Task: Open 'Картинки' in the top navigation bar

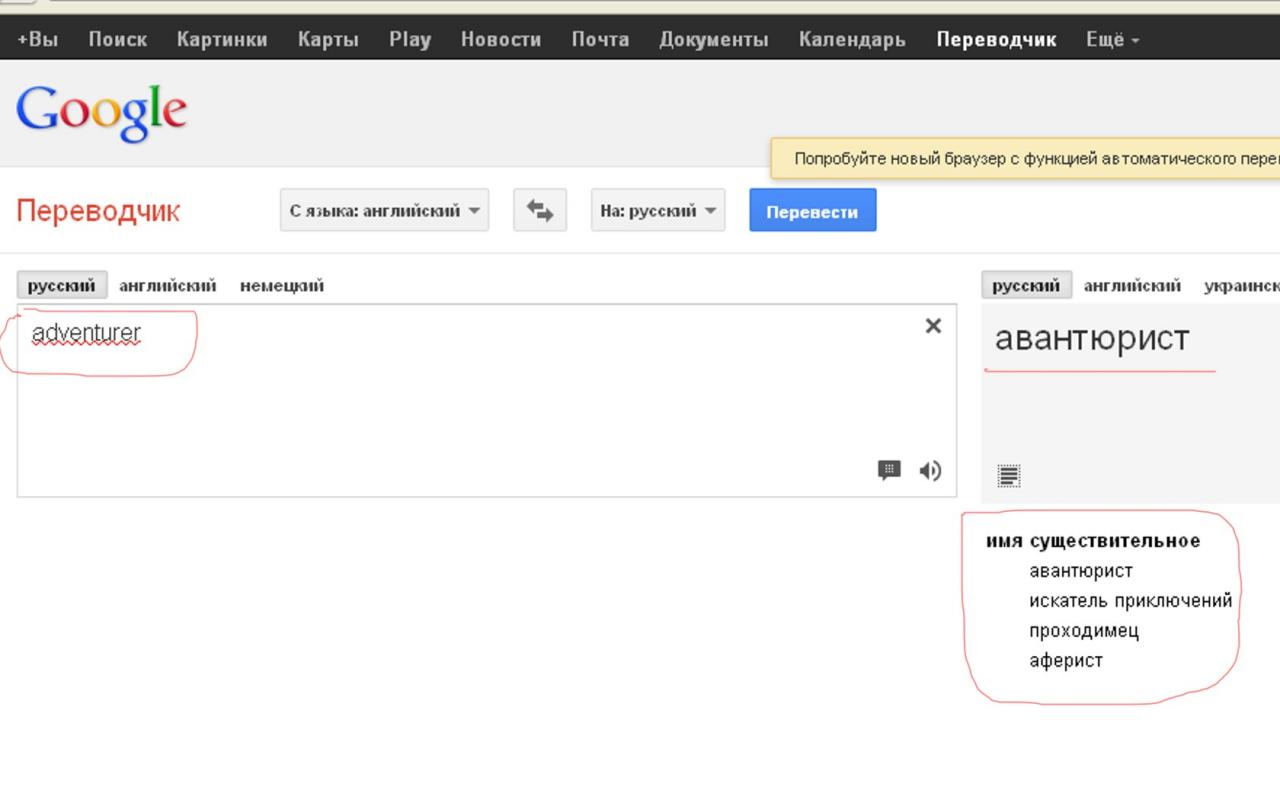Action: point(222,39)
